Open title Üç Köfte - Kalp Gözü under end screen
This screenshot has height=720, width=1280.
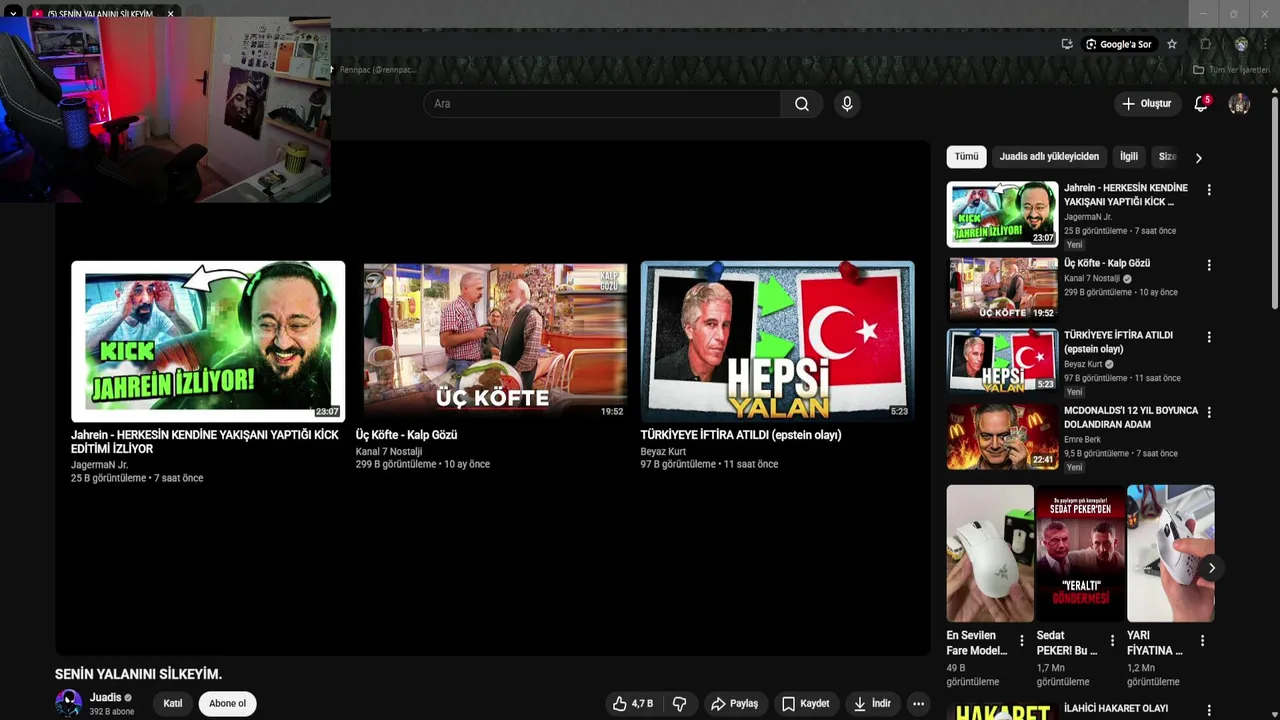pos(406,435)
